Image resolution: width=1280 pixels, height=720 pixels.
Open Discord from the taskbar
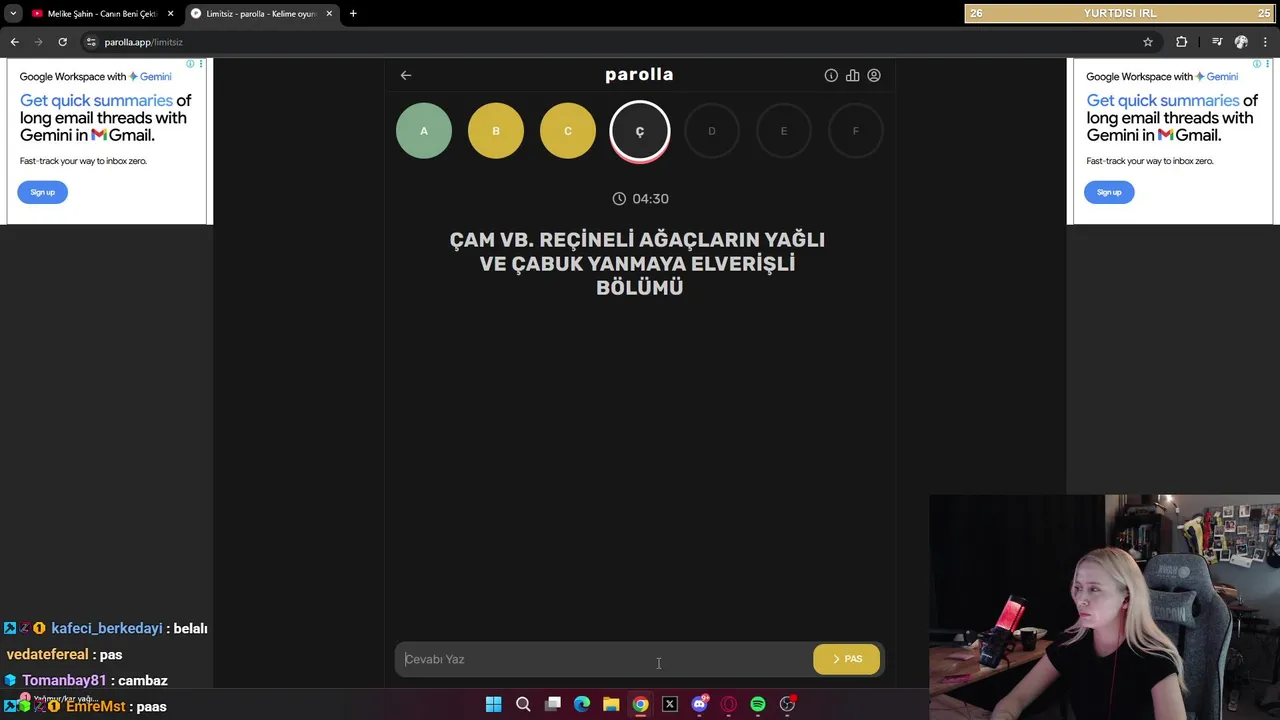tap(700, 705)
